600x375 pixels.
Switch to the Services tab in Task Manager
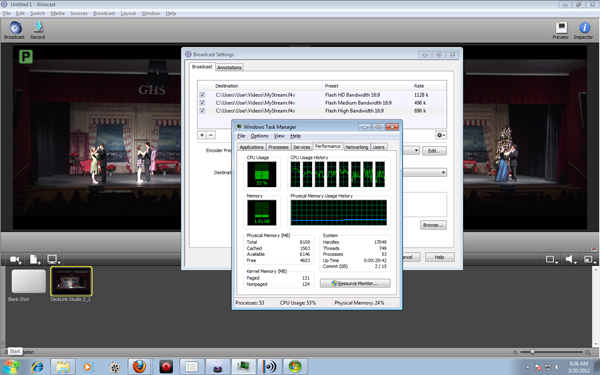pos(302,147)
